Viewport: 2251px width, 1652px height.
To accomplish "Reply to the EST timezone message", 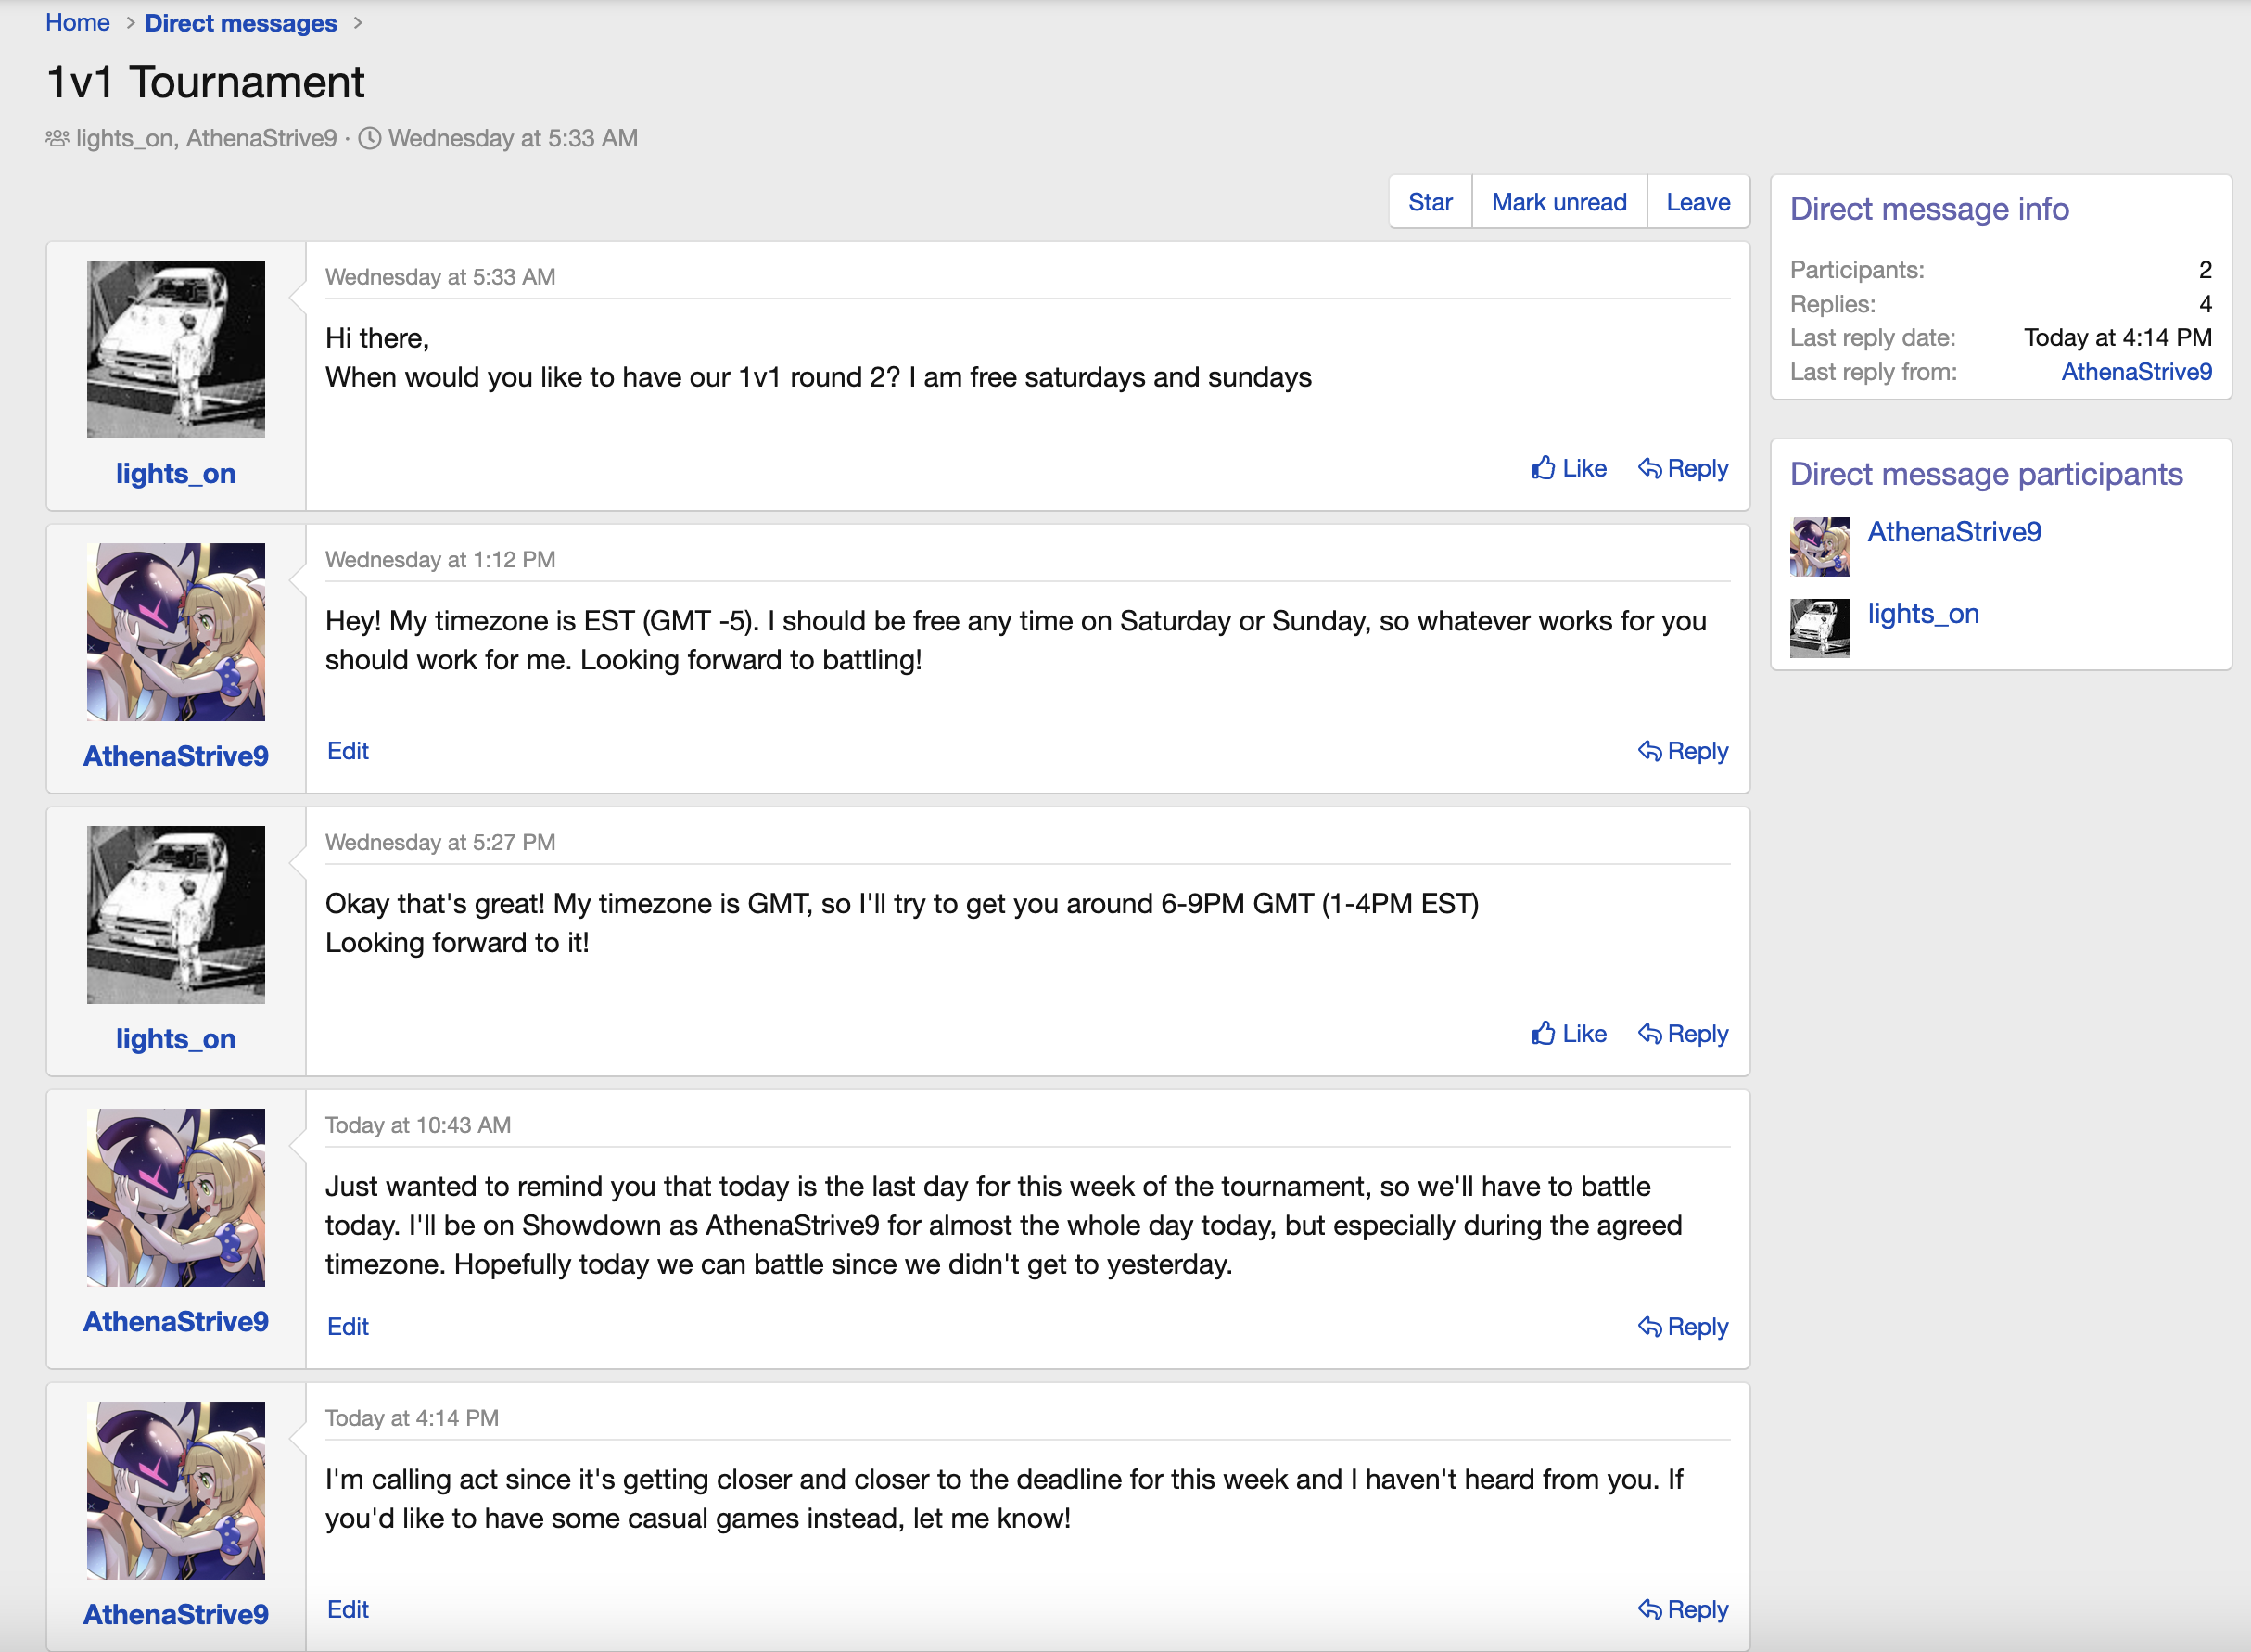I will pyautogui.click(x=1683, y=751).
